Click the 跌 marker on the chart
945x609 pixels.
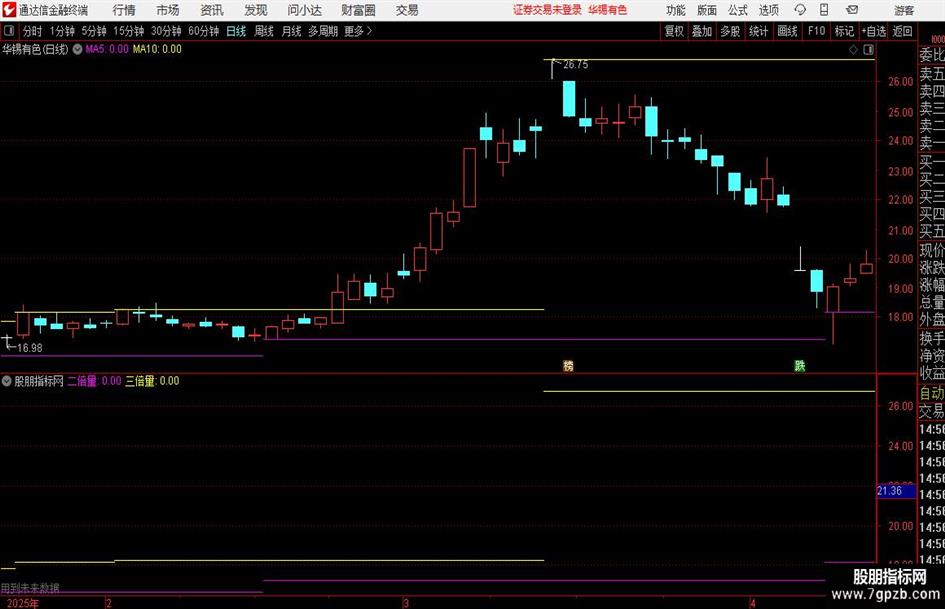pyautogui.click(x=799, y=365)
